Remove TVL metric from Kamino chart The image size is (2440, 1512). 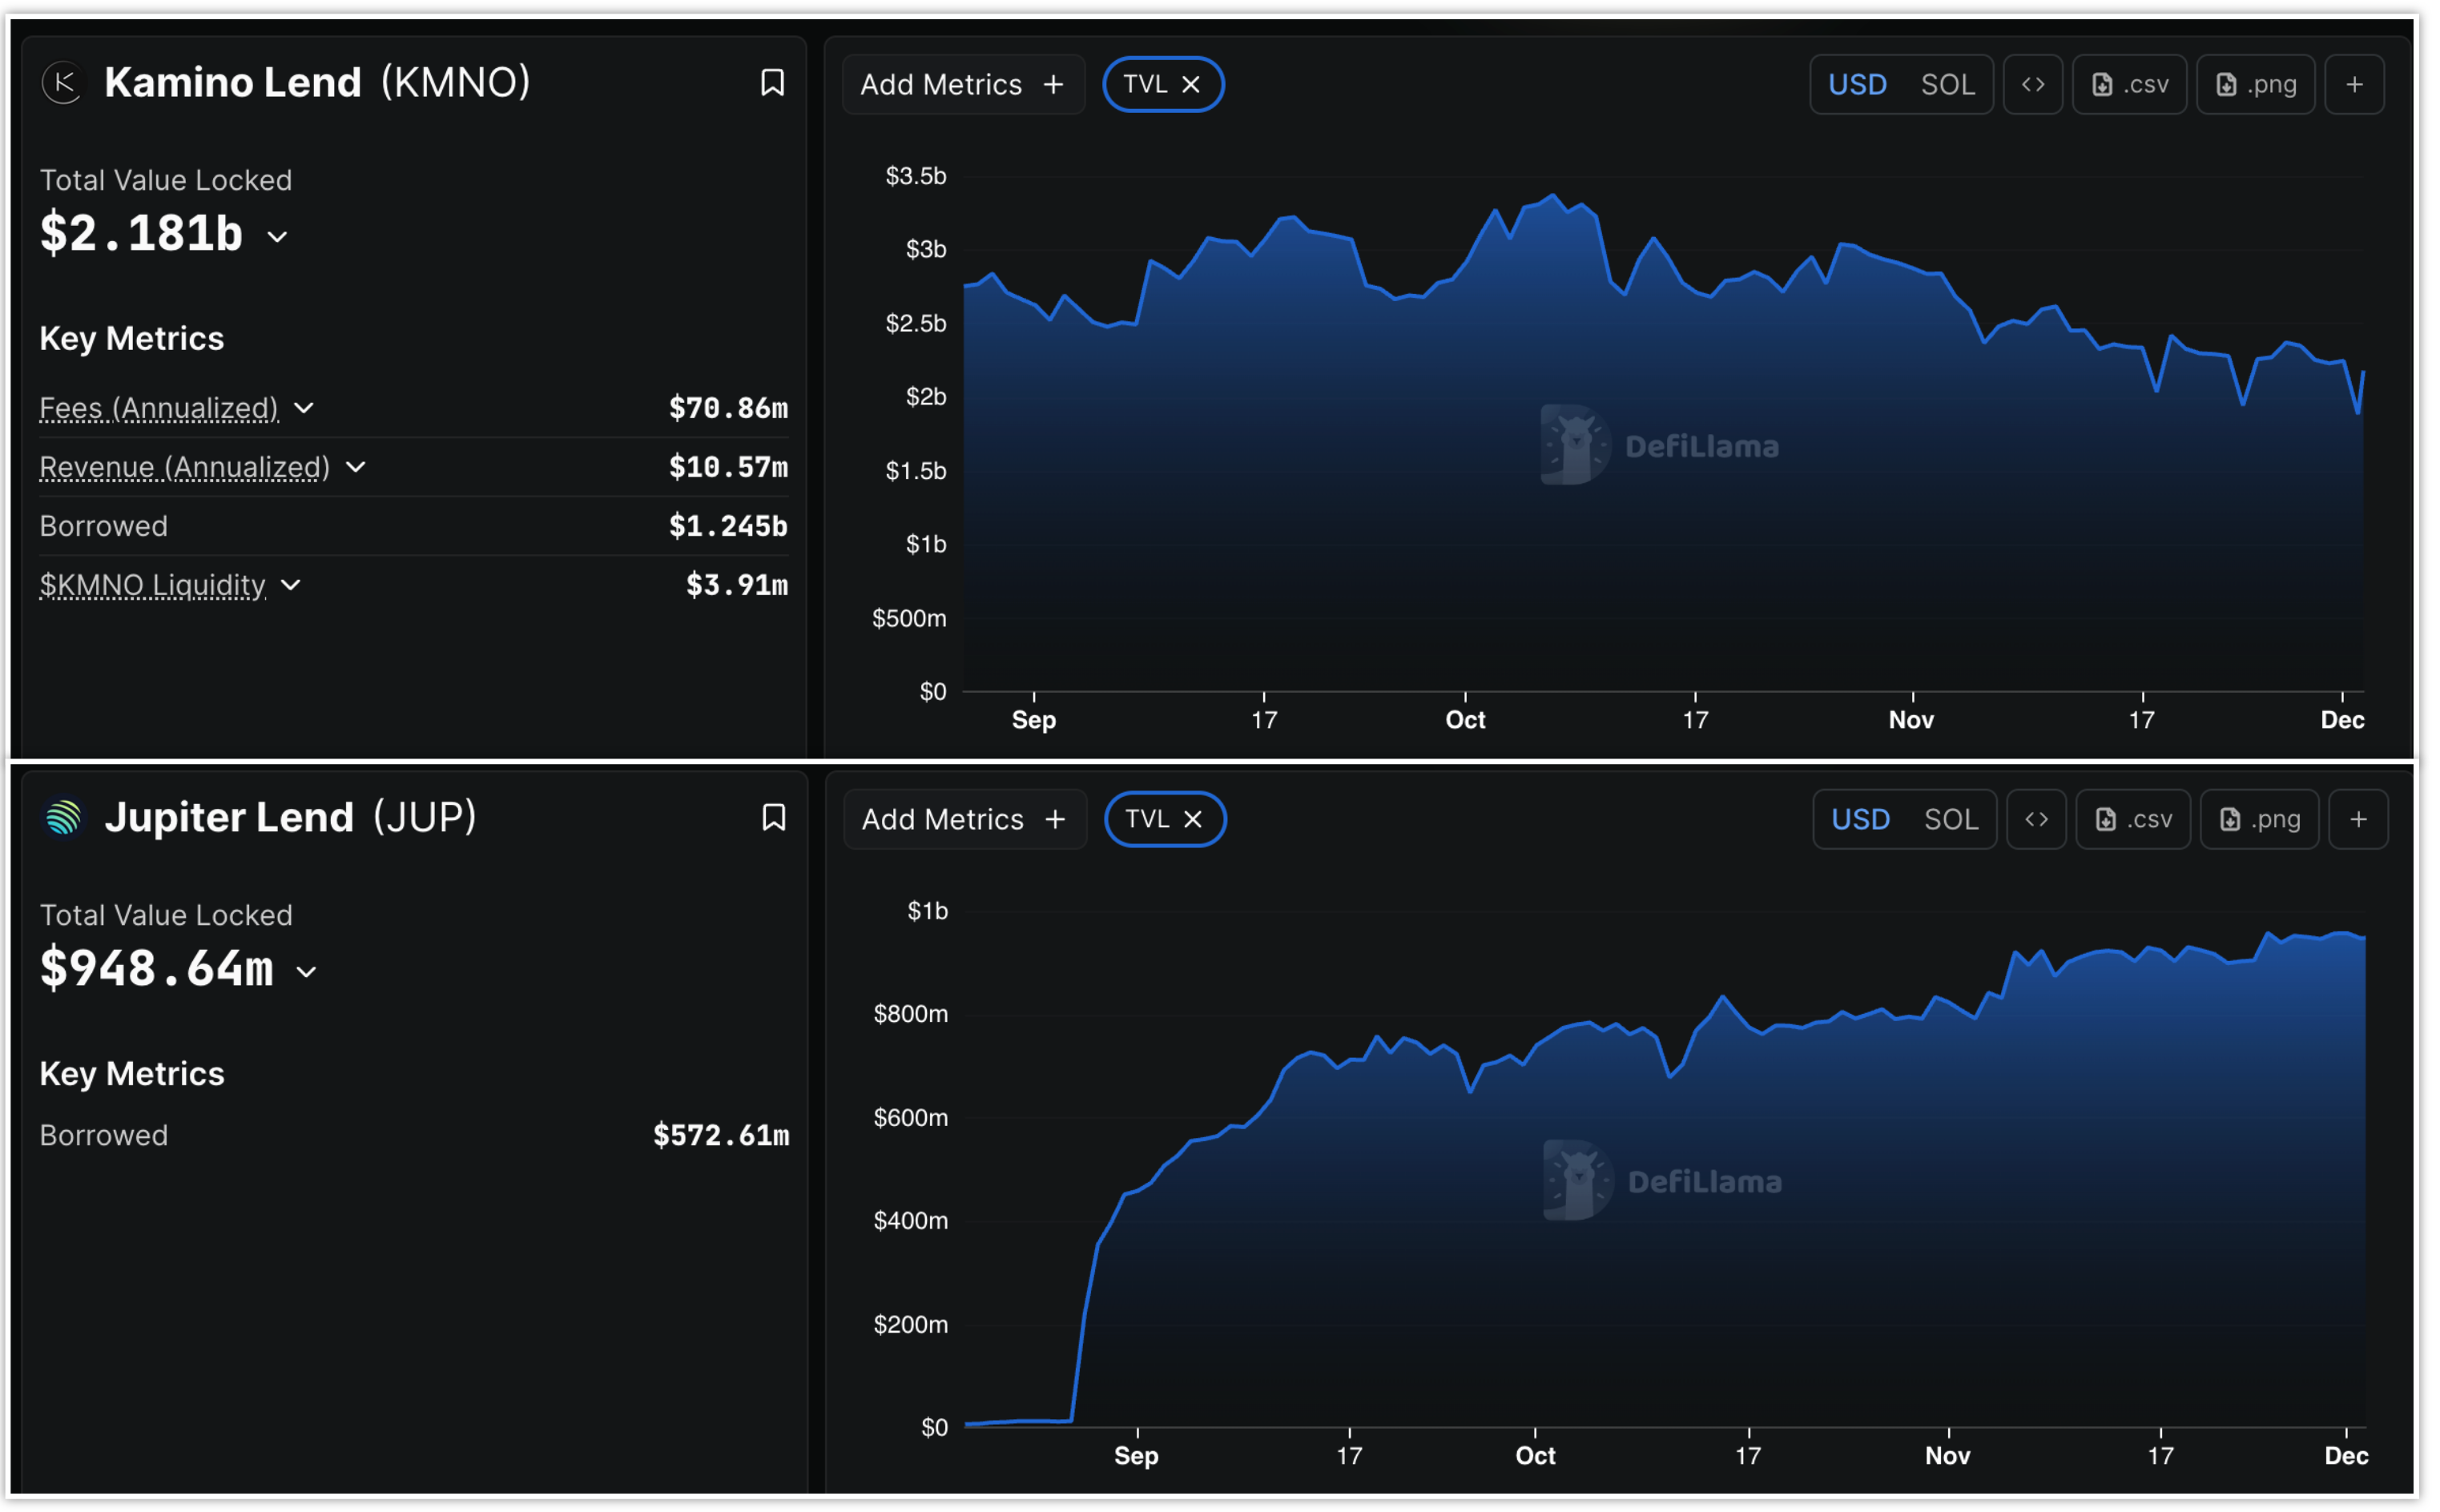point(1191,85)
